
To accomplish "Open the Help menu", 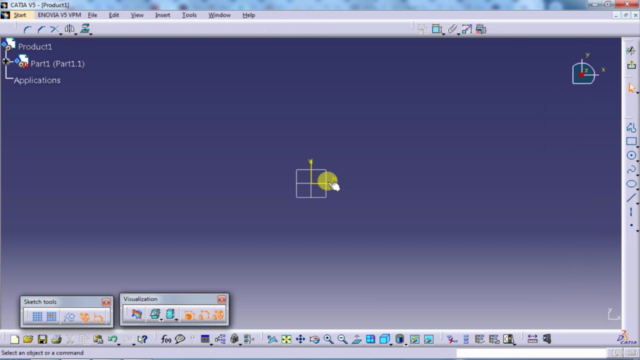I will (x=249, y=15).
